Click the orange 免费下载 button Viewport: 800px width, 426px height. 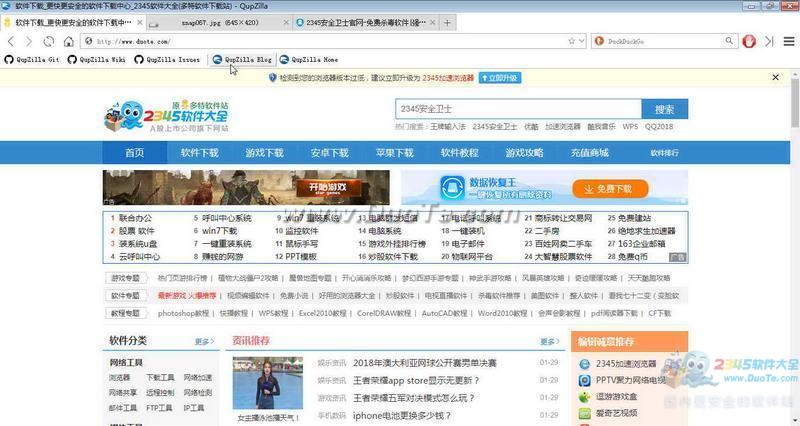610,189
